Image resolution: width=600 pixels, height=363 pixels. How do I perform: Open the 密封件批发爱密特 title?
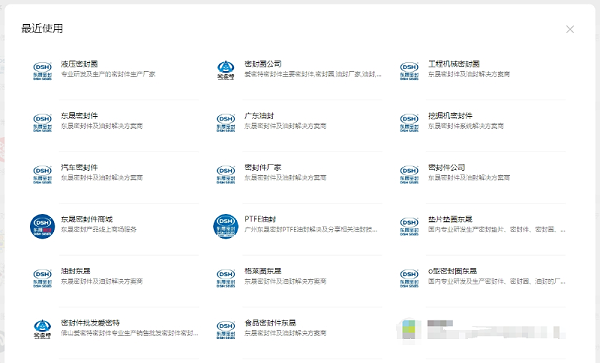(90, 323)
